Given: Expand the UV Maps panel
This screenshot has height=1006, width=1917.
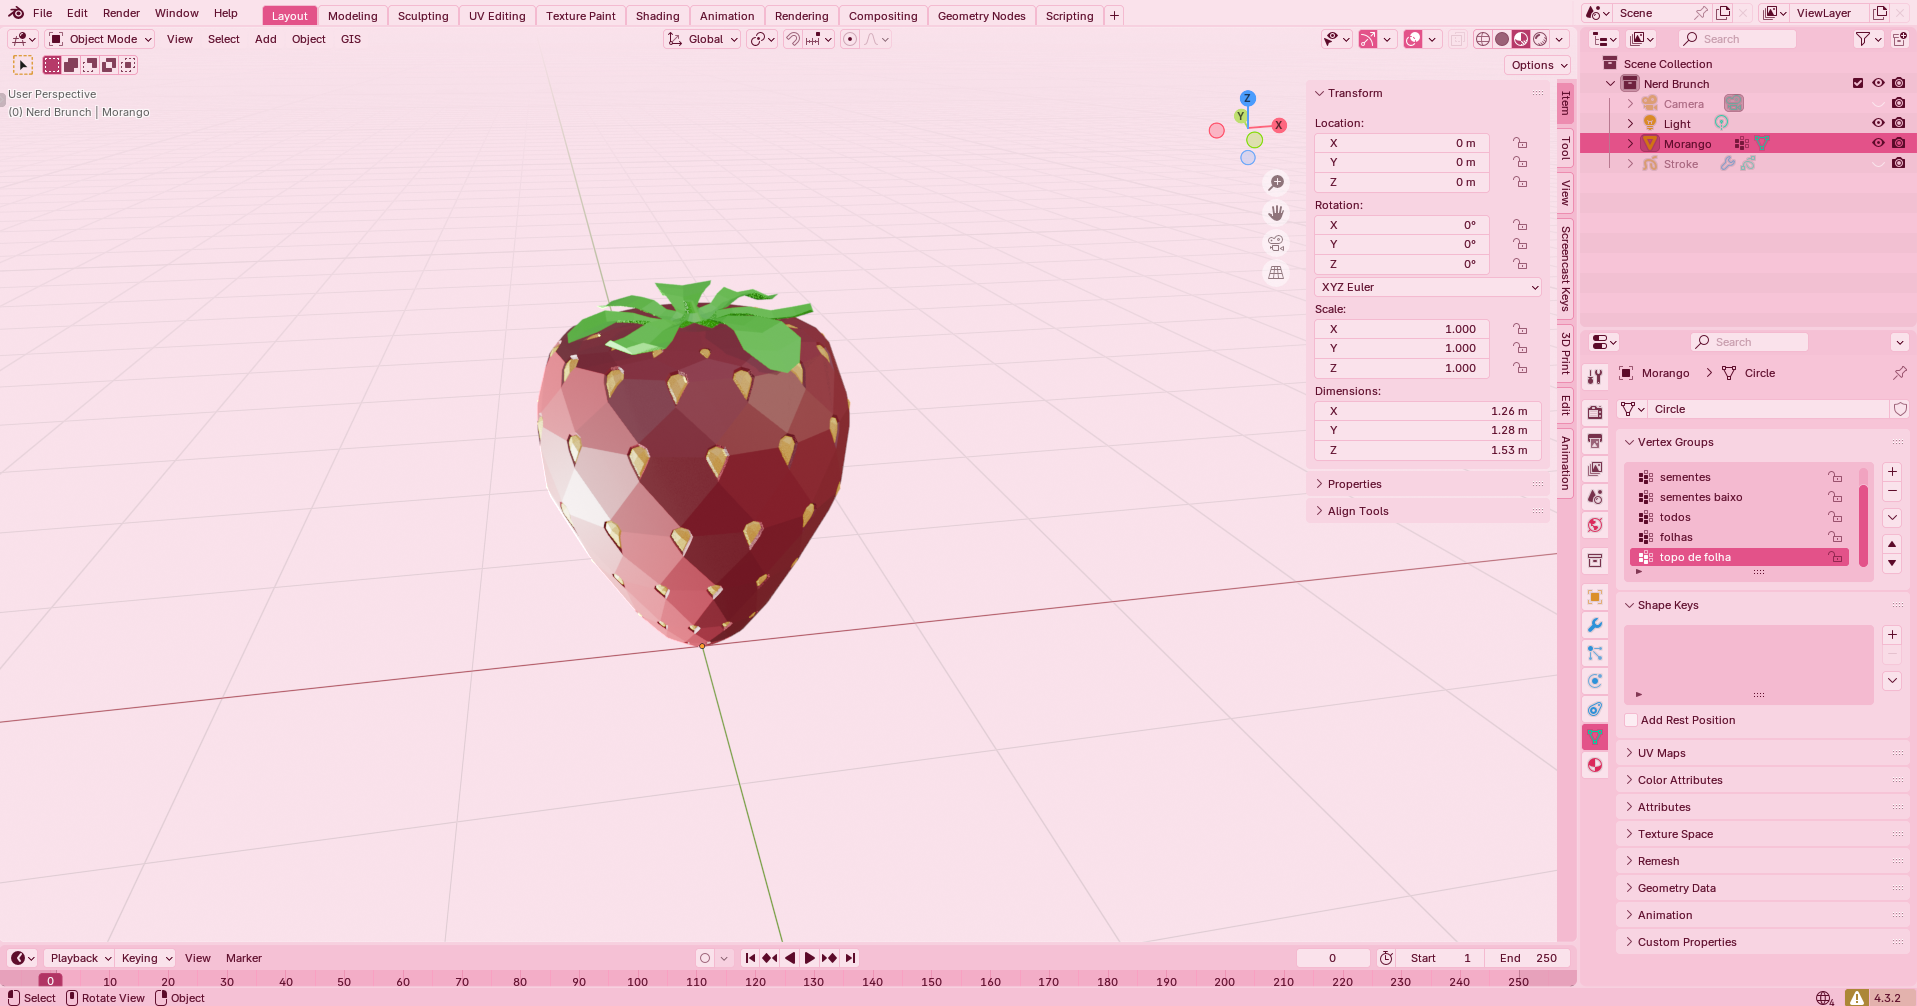Looking at the screenshot, I should tap(1630, 753).
